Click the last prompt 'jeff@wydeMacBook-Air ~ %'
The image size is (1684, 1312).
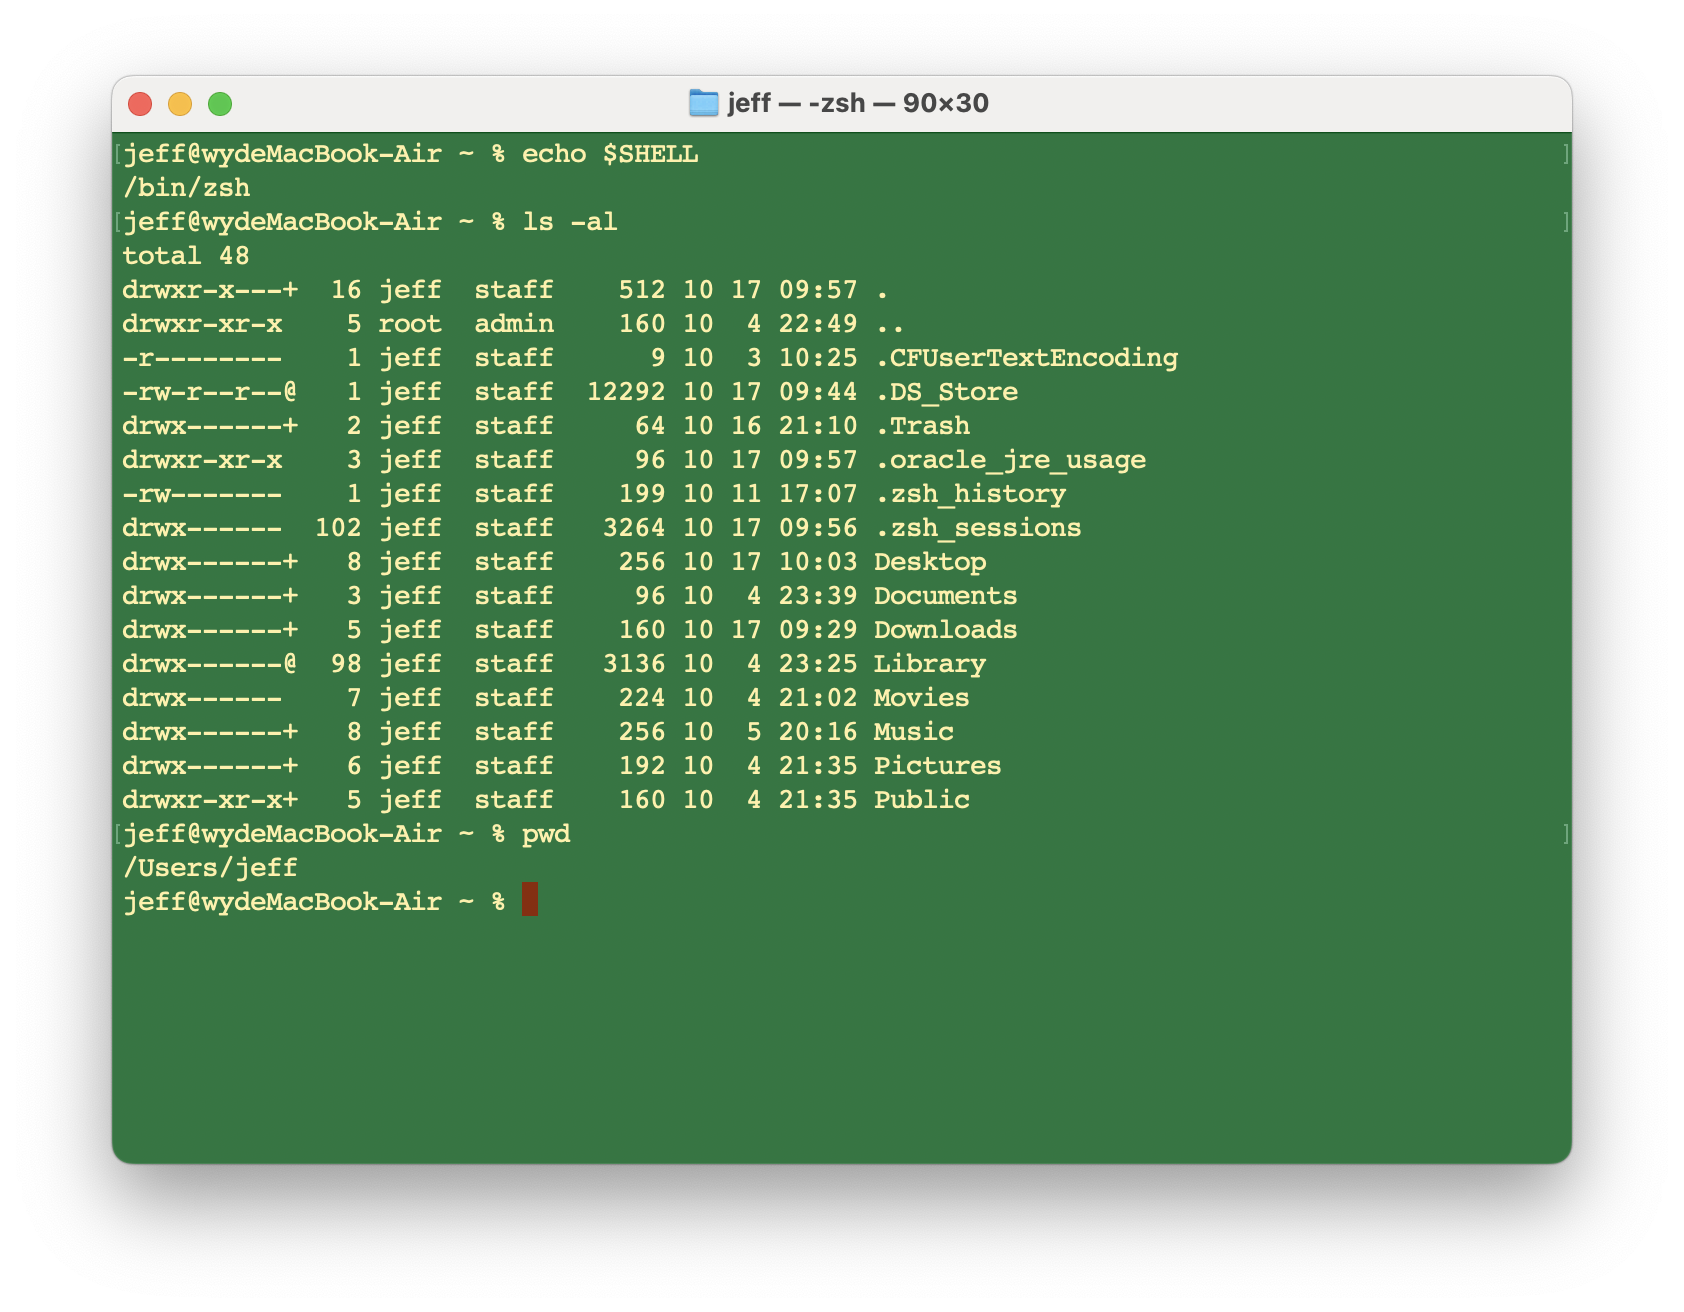tap(314, 902)
